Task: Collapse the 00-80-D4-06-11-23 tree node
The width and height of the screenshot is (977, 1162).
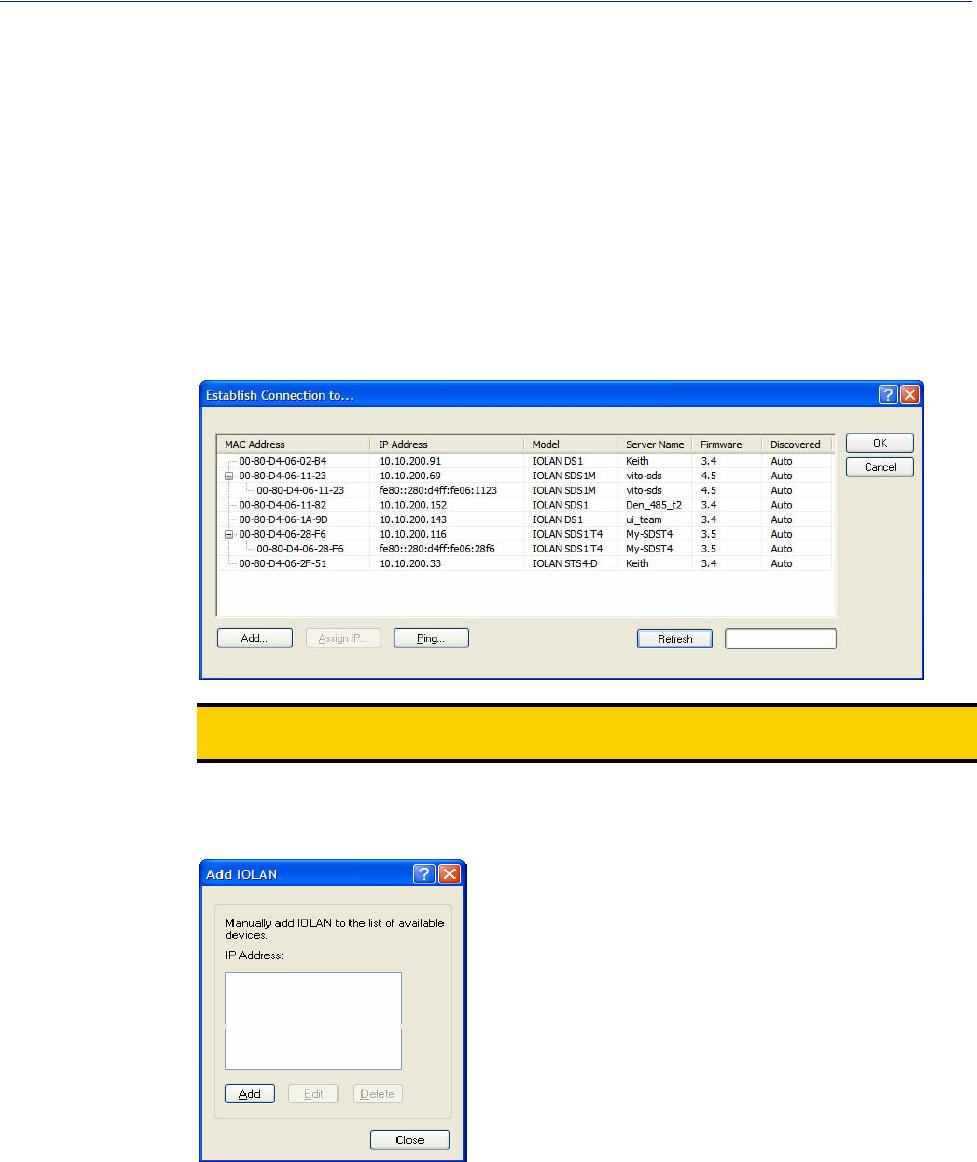Action: [x=229, y=477]
